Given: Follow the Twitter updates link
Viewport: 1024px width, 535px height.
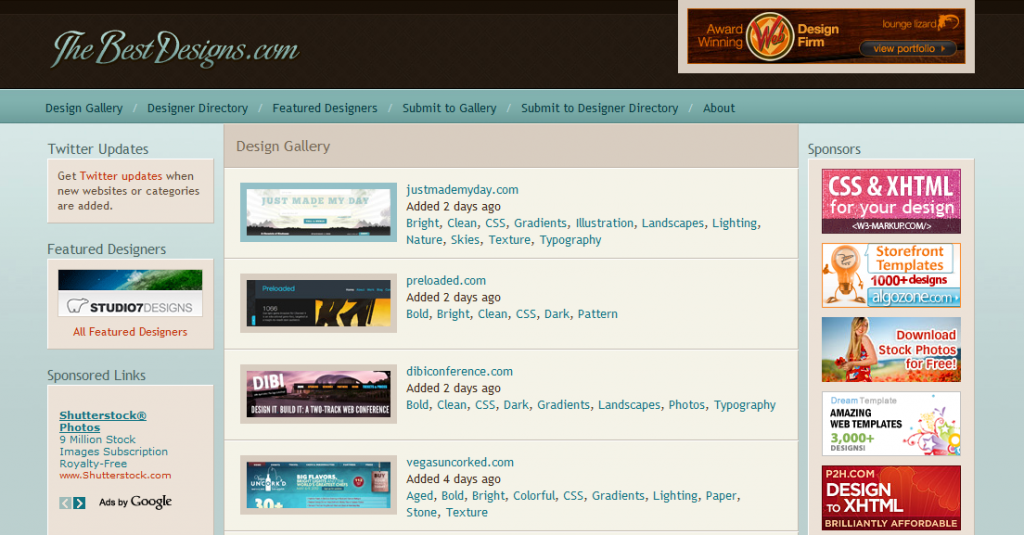Looking at the screenshot, I should tap(121, 176).
